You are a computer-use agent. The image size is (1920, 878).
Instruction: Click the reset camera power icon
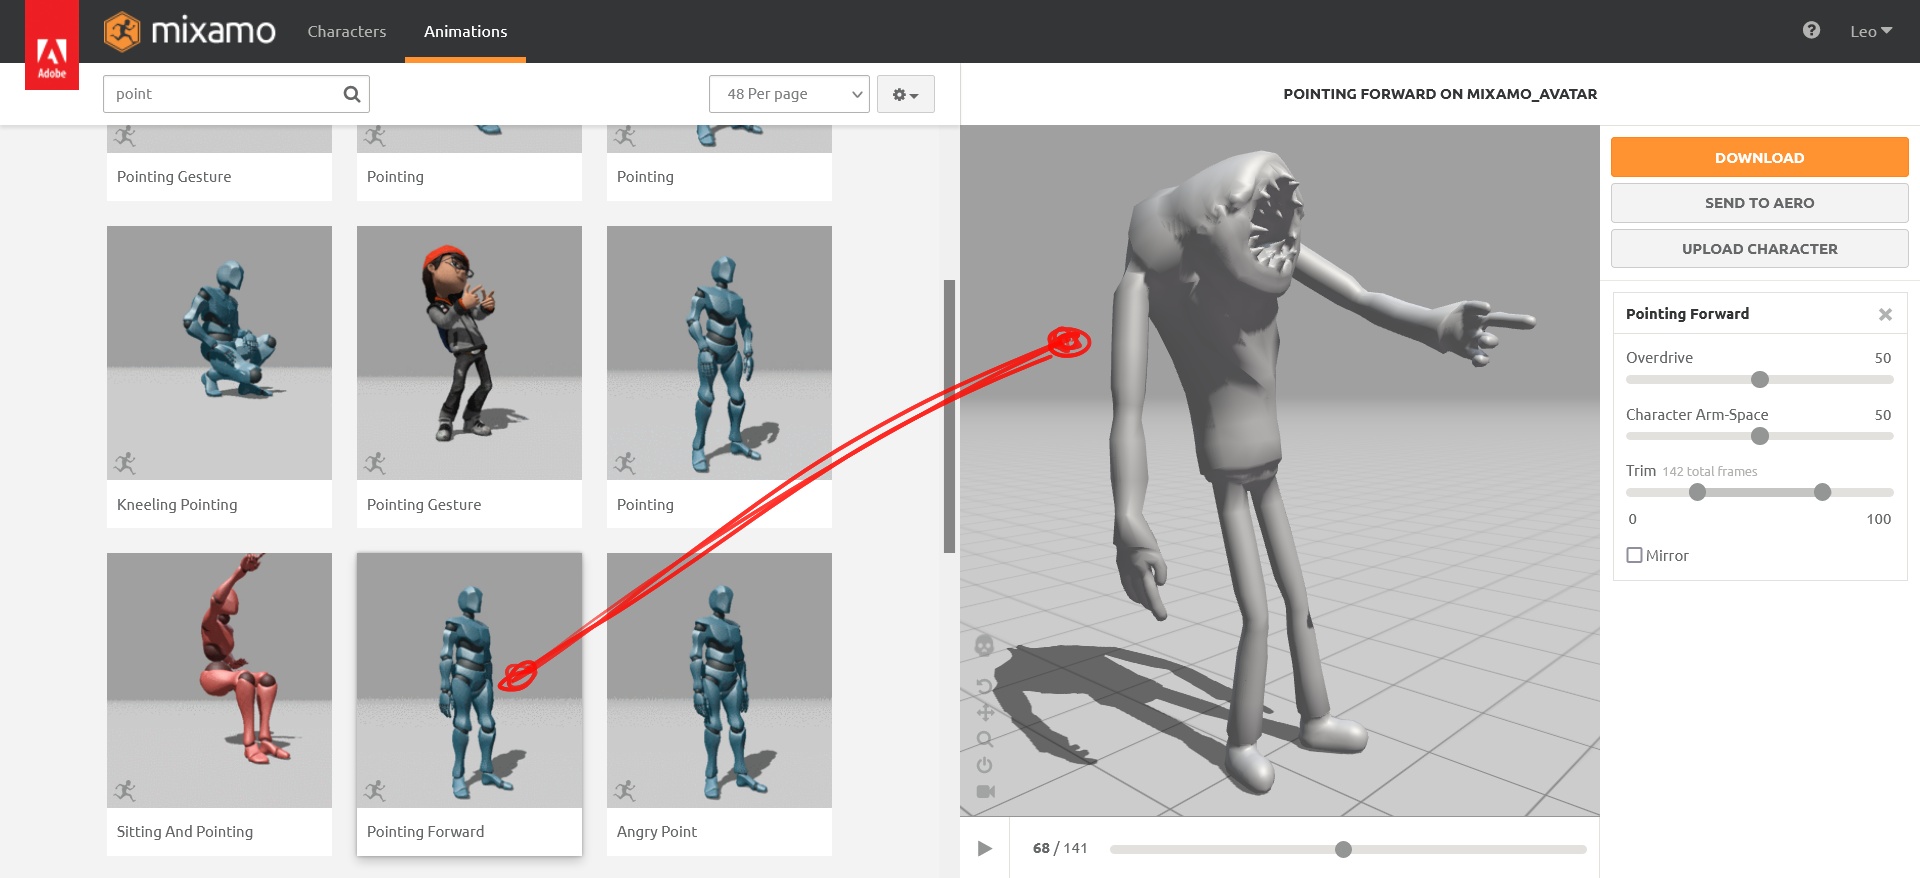tap(985, 765)
